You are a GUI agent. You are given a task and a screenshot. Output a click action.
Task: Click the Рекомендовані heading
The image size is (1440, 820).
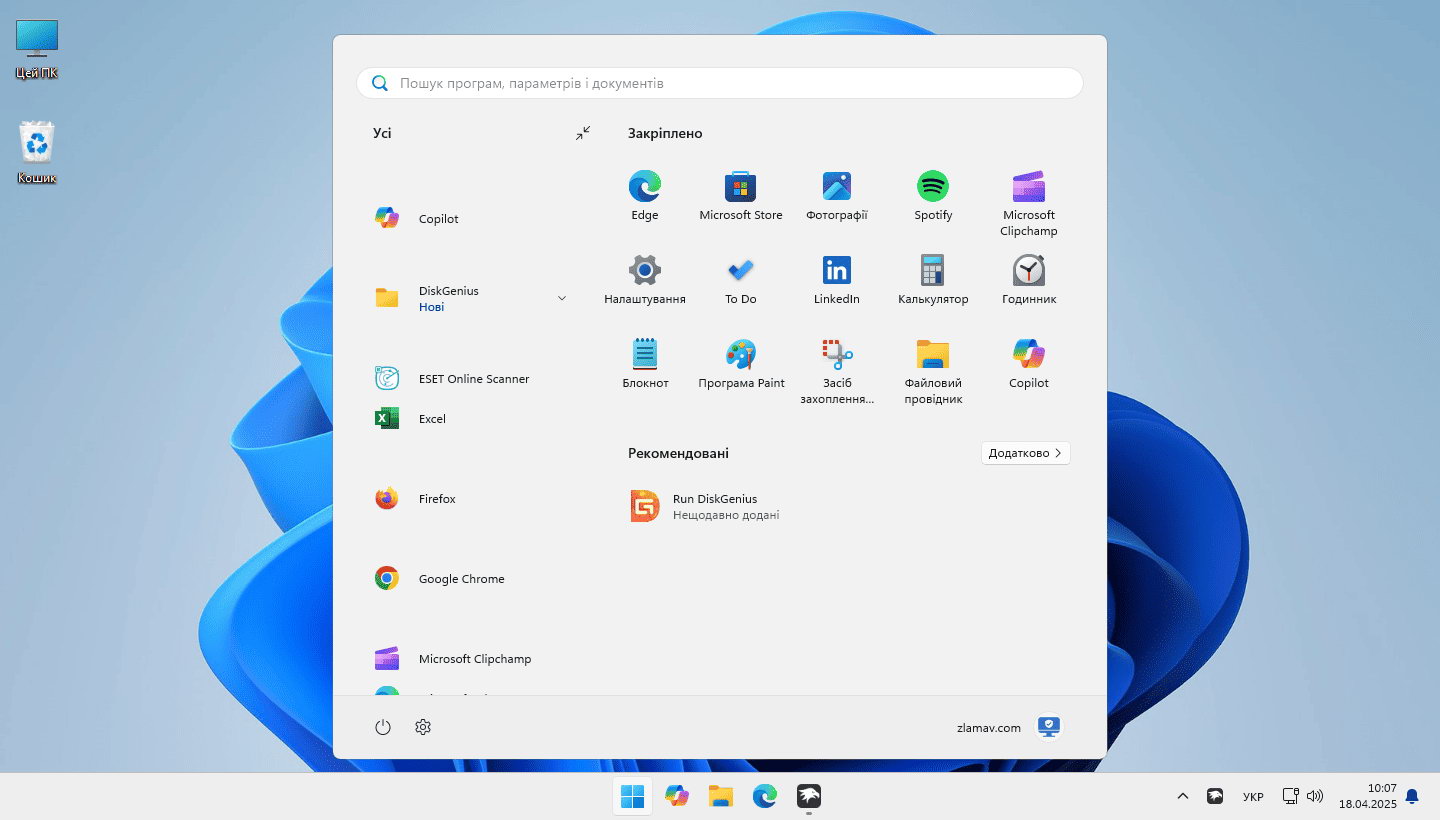tap(678, 453)
